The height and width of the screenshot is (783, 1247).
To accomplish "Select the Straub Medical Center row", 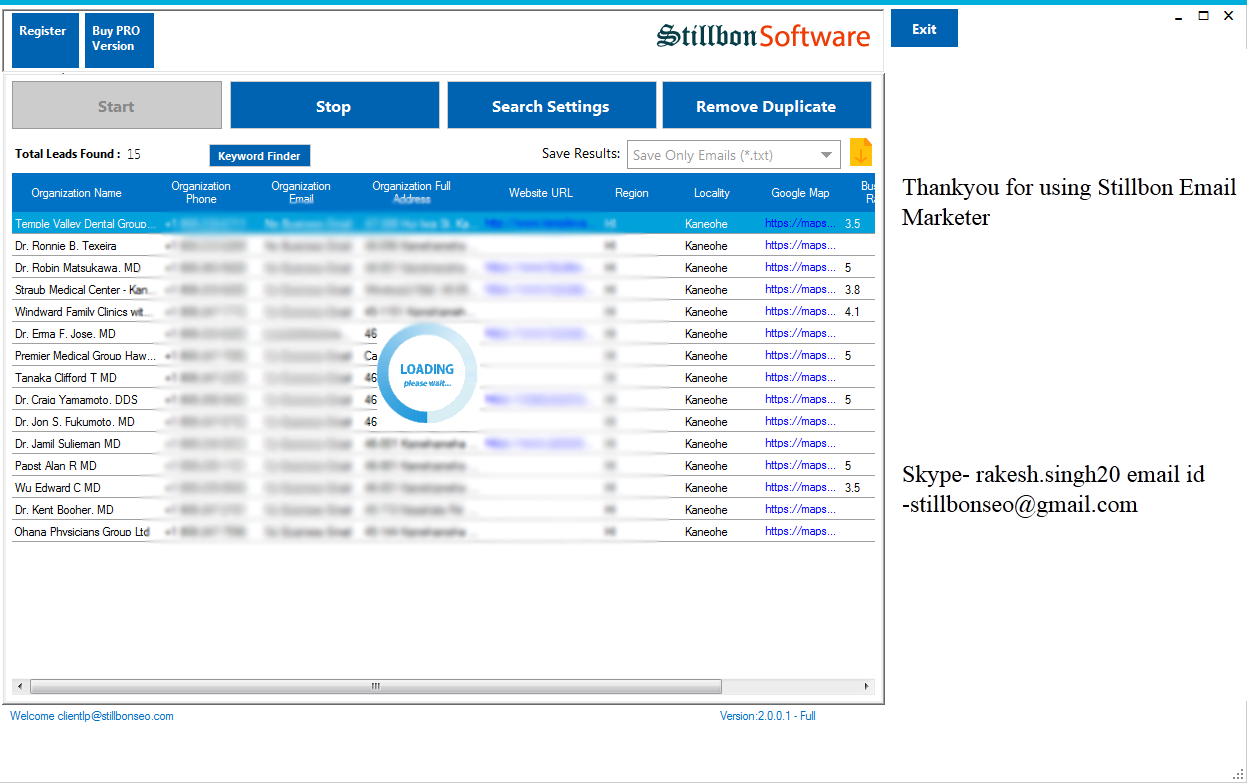I will (x=443, y=290).
